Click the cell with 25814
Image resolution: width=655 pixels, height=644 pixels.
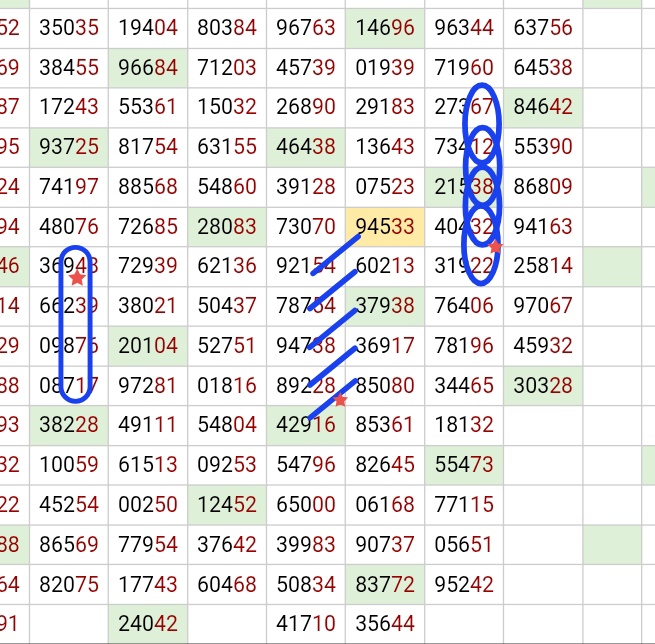coord(543,266)
